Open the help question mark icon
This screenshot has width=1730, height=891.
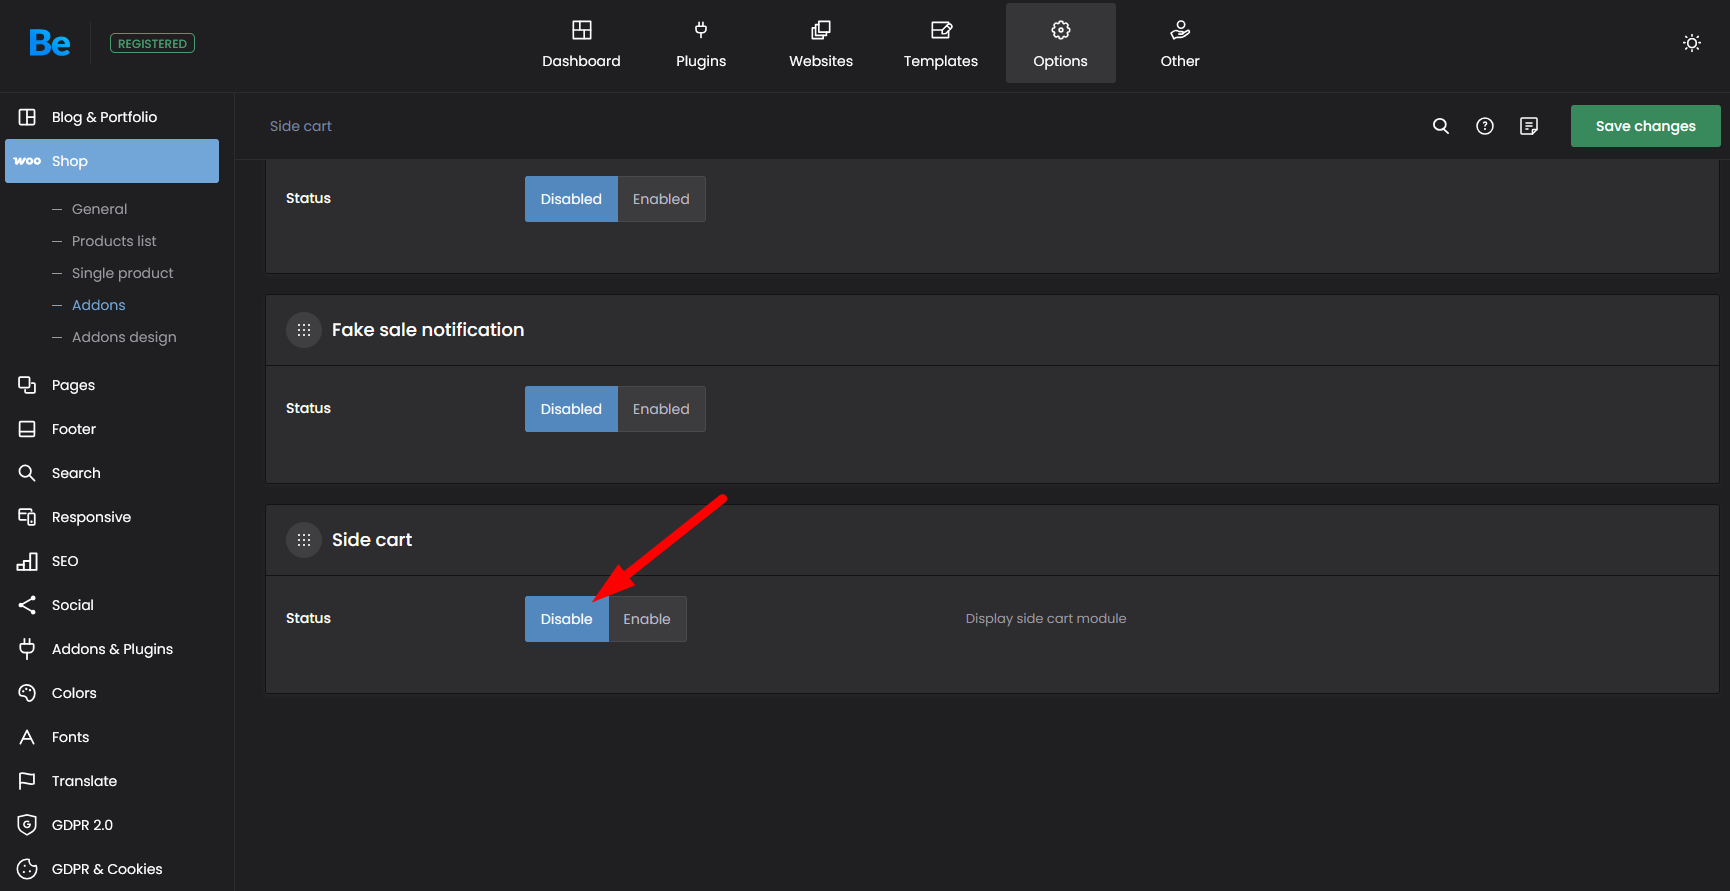[1484, 126]
